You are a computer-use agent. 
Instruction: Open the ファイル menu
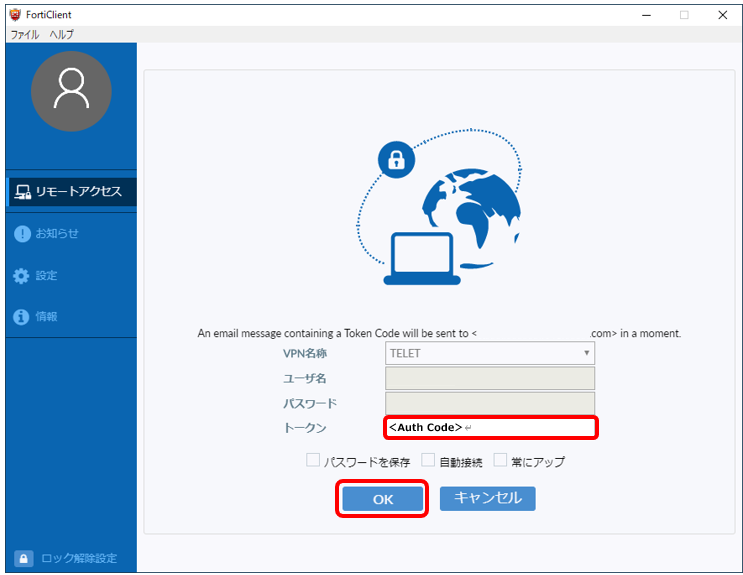[25, 35]
